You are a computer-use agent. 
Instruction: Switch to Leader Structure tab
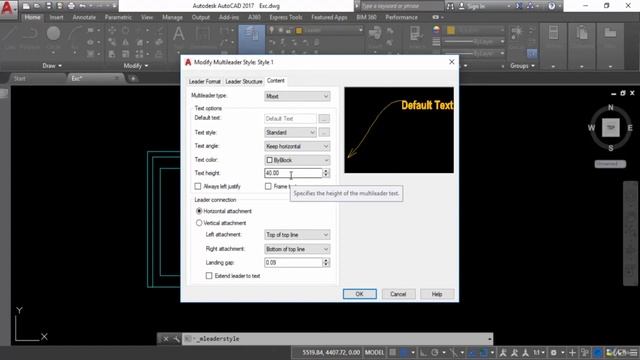click(244, 82)
